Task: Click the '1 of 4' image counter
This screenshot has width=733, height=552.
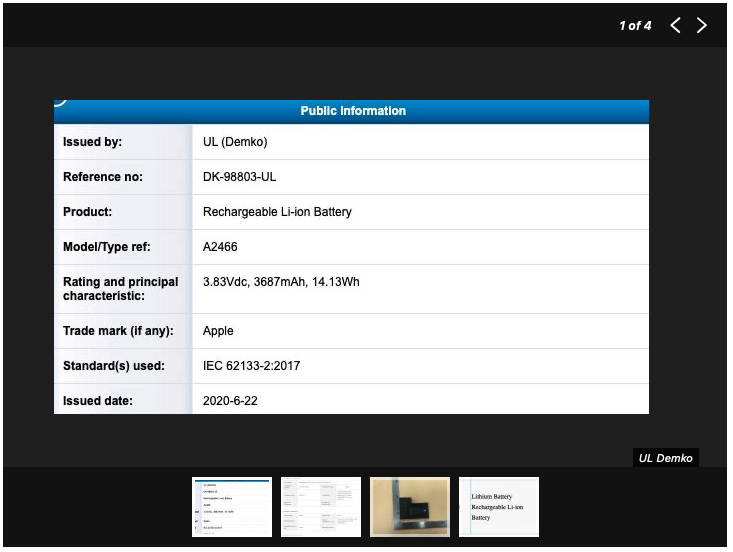Action: click(x=635, y=26)
